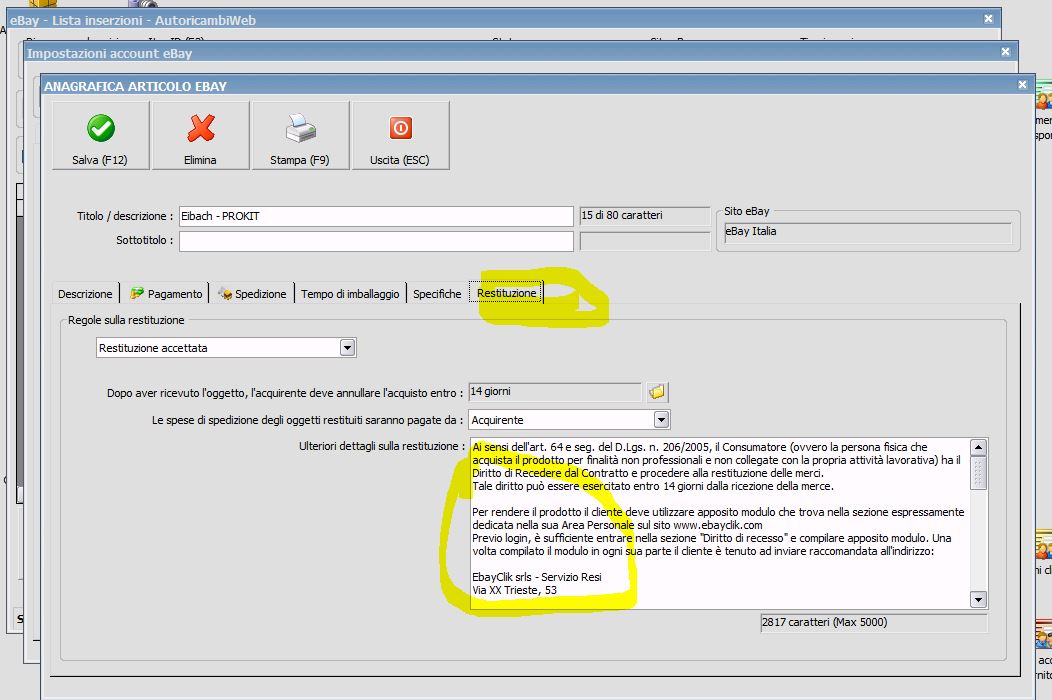1052x700 pixels.
Task: Click scroll down arrow of details text
Action: (x=978, y=600)
